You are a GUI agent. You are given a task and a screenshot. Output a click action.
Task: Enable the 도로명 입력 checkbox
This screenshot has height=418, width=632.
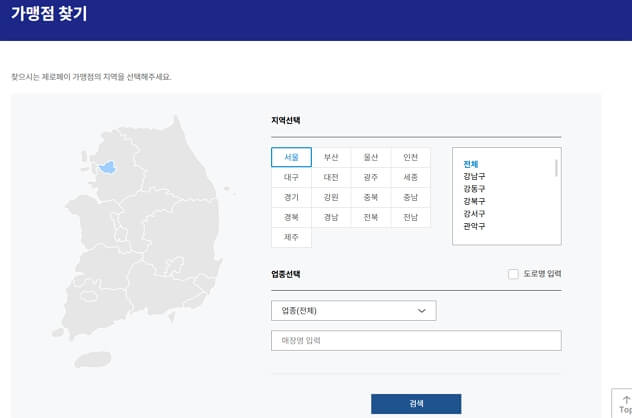click(x=513, y=274)
